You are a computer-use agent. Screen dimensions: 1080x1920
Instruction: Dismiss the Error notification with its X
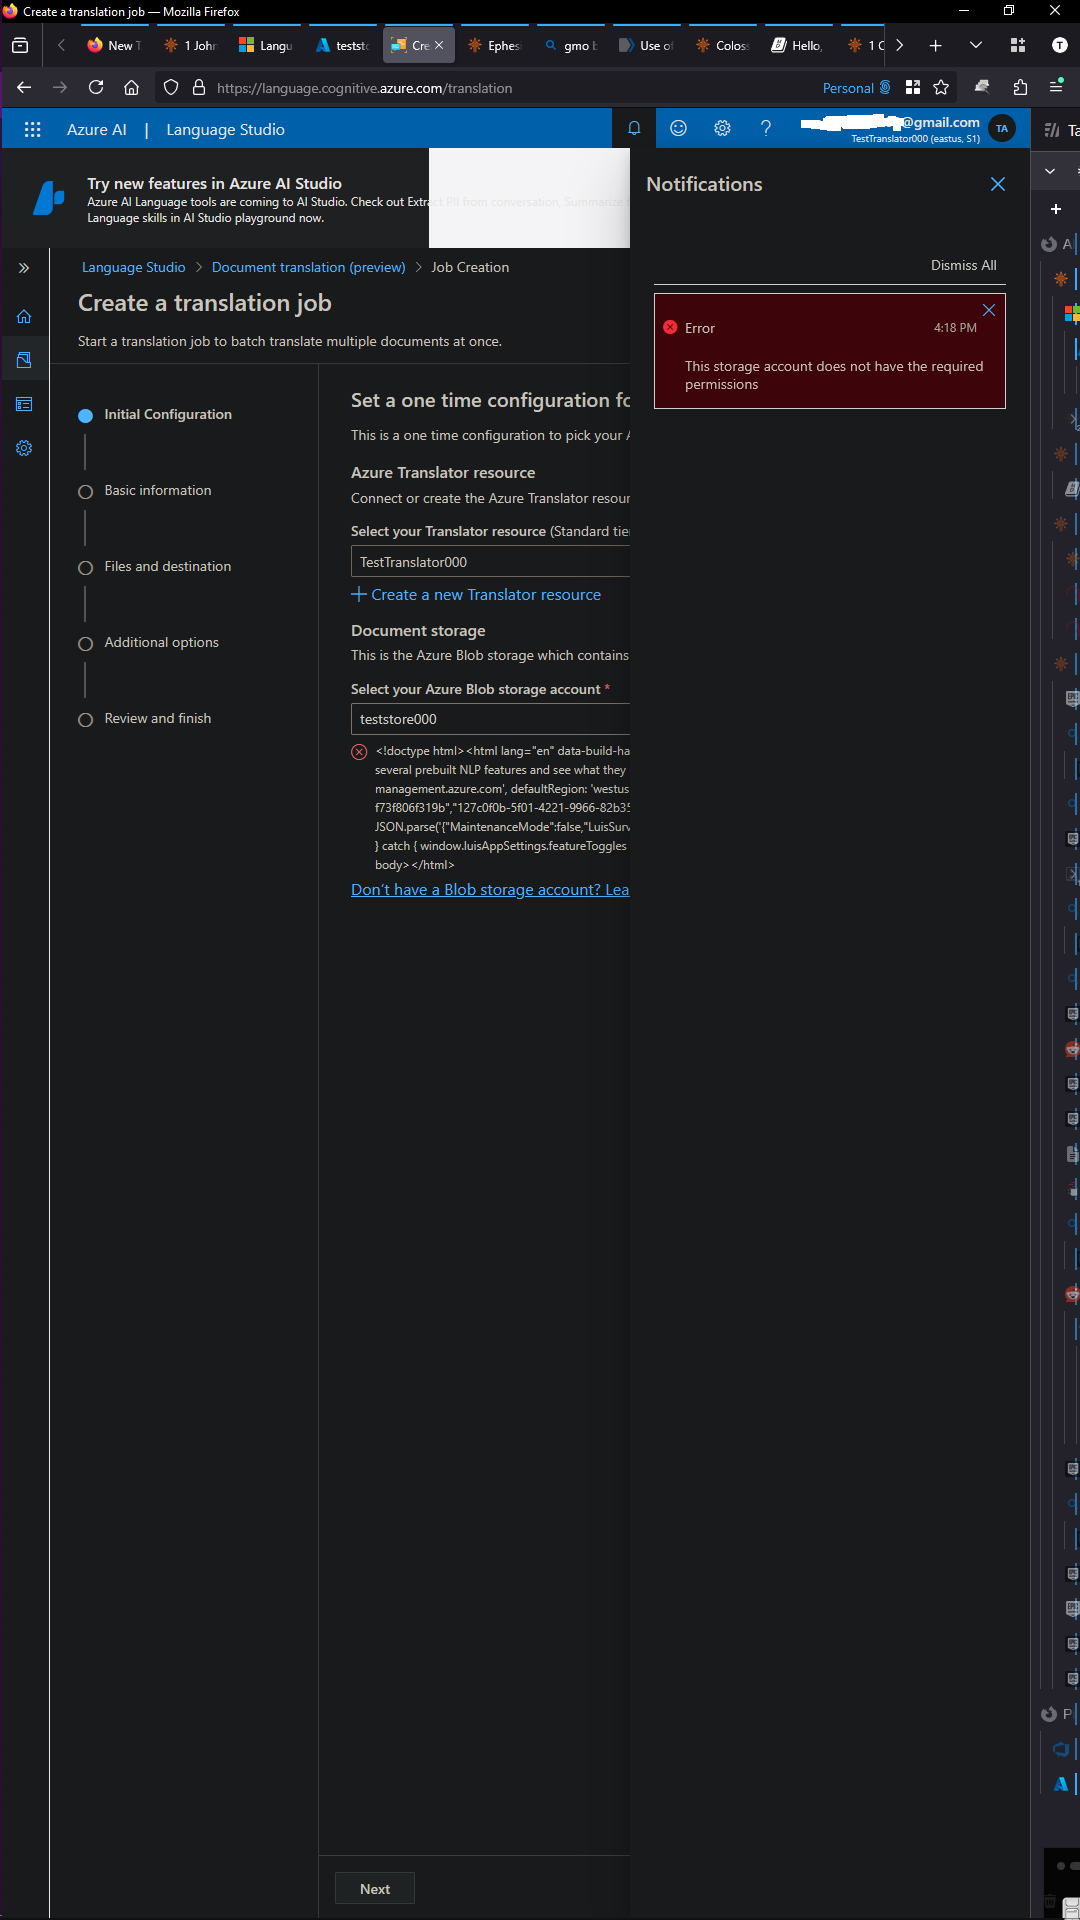tap(989, 310)
